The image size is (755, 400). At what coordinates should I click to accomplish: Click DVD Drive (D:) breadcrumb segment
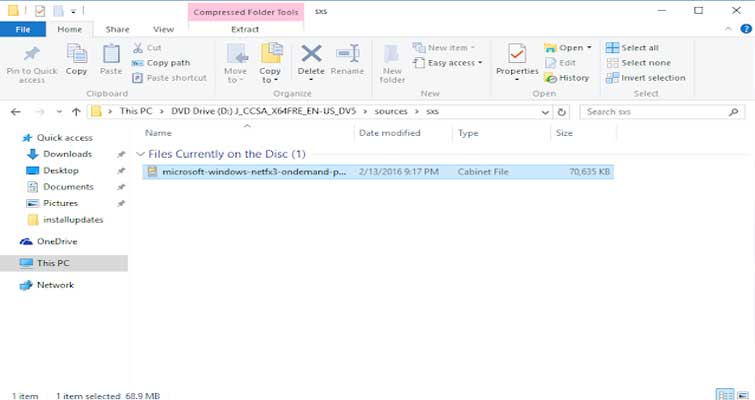point(263,111)
